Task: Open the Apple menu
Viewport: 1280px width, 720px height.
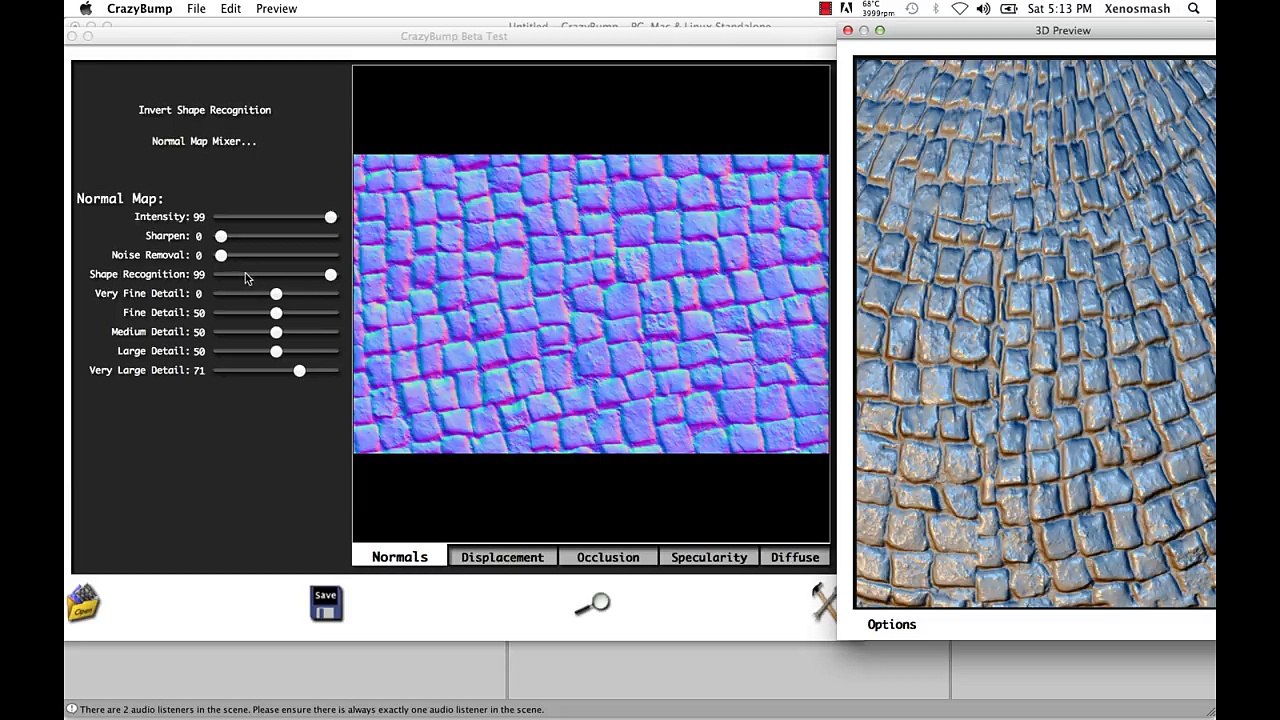Action: pos(86,8)
